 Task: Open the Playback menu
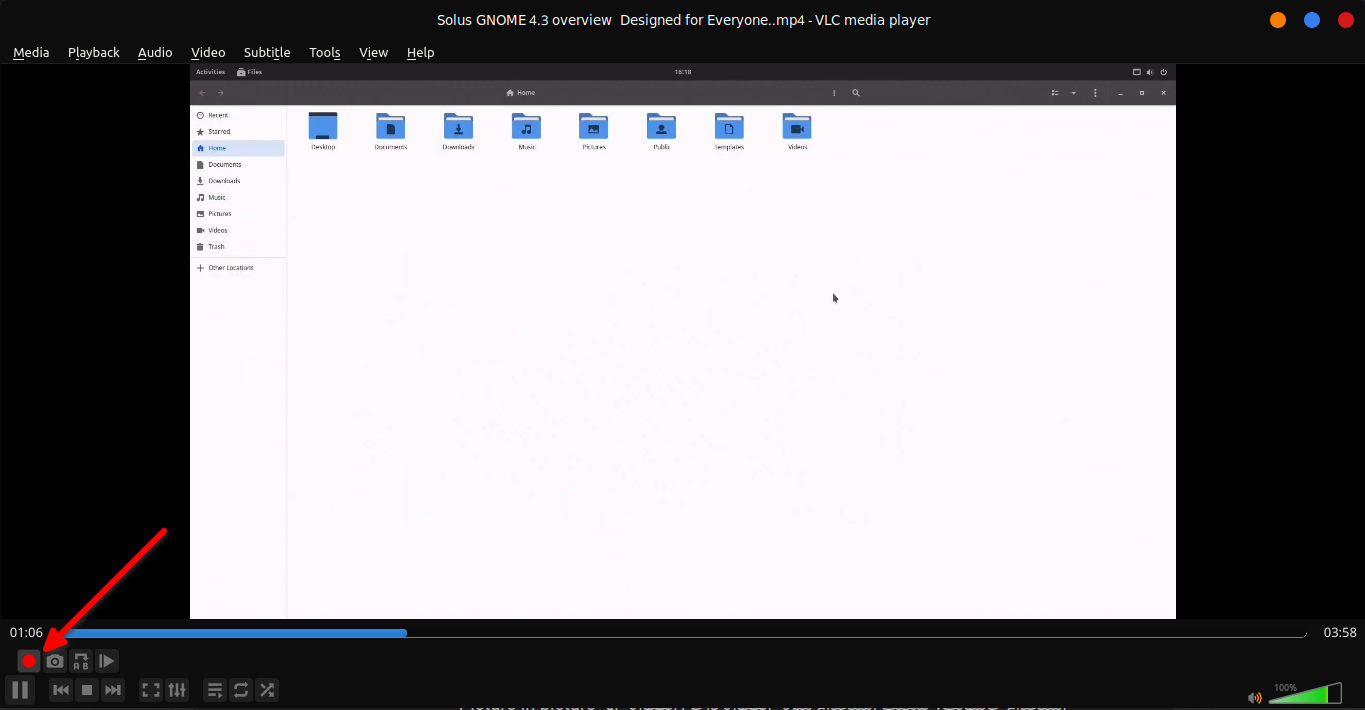pyautogui.click(x=93, y=52)
